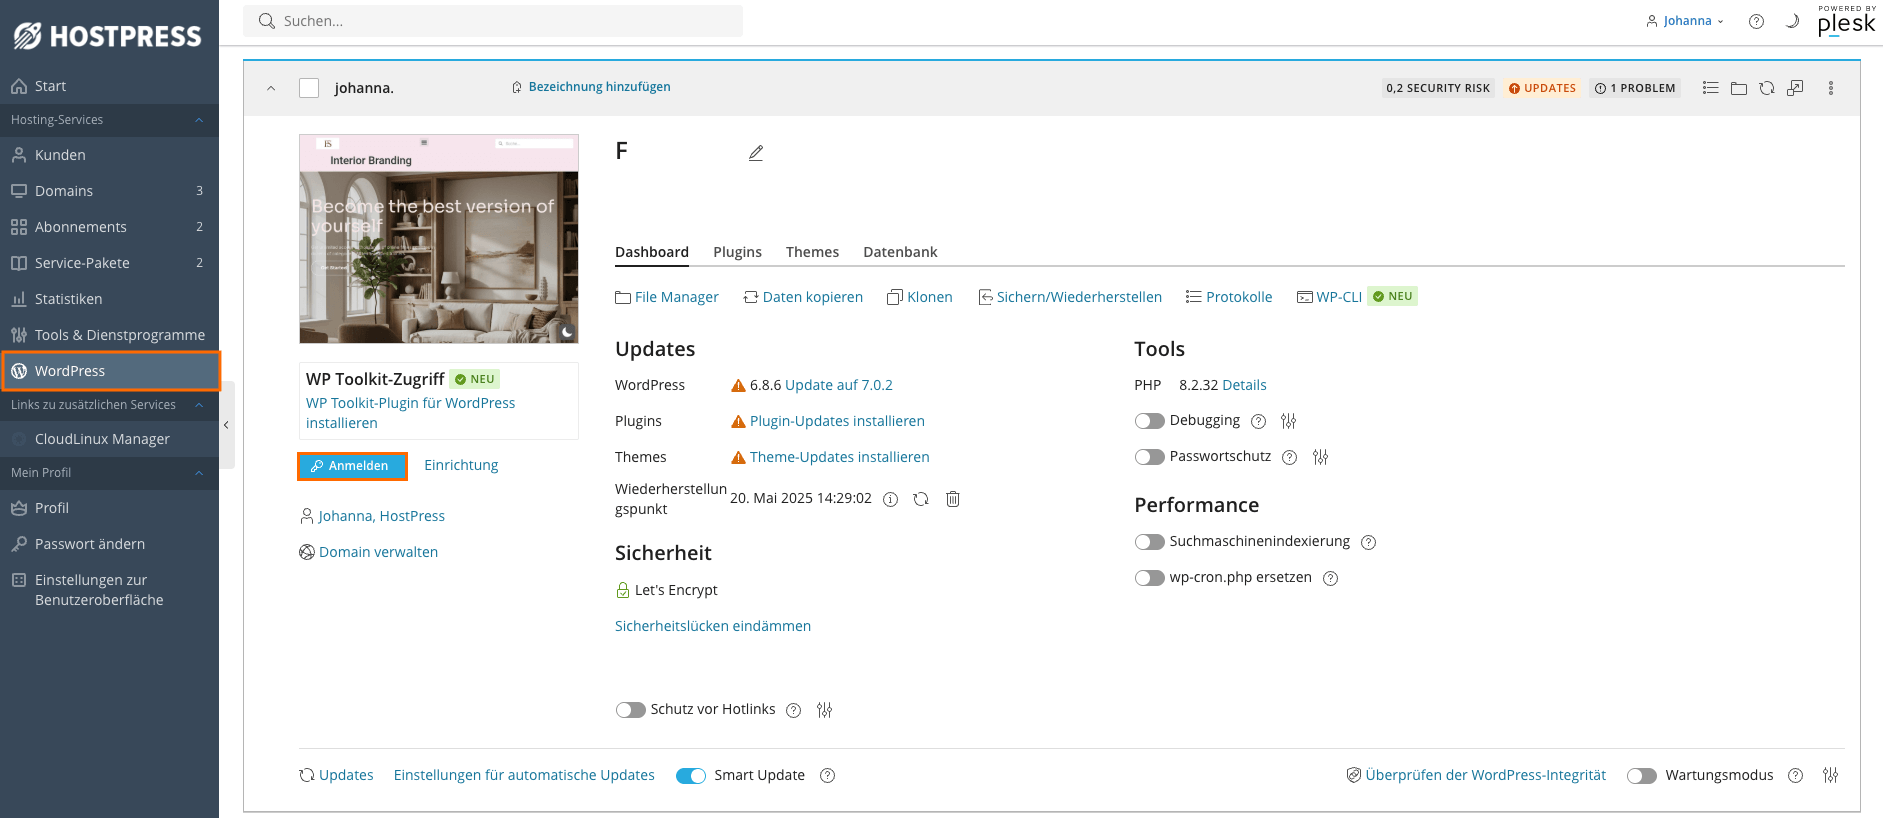Open WordPress in sidebar
This screenshot has height=818, width=1883.
click(x=109, y=371)
